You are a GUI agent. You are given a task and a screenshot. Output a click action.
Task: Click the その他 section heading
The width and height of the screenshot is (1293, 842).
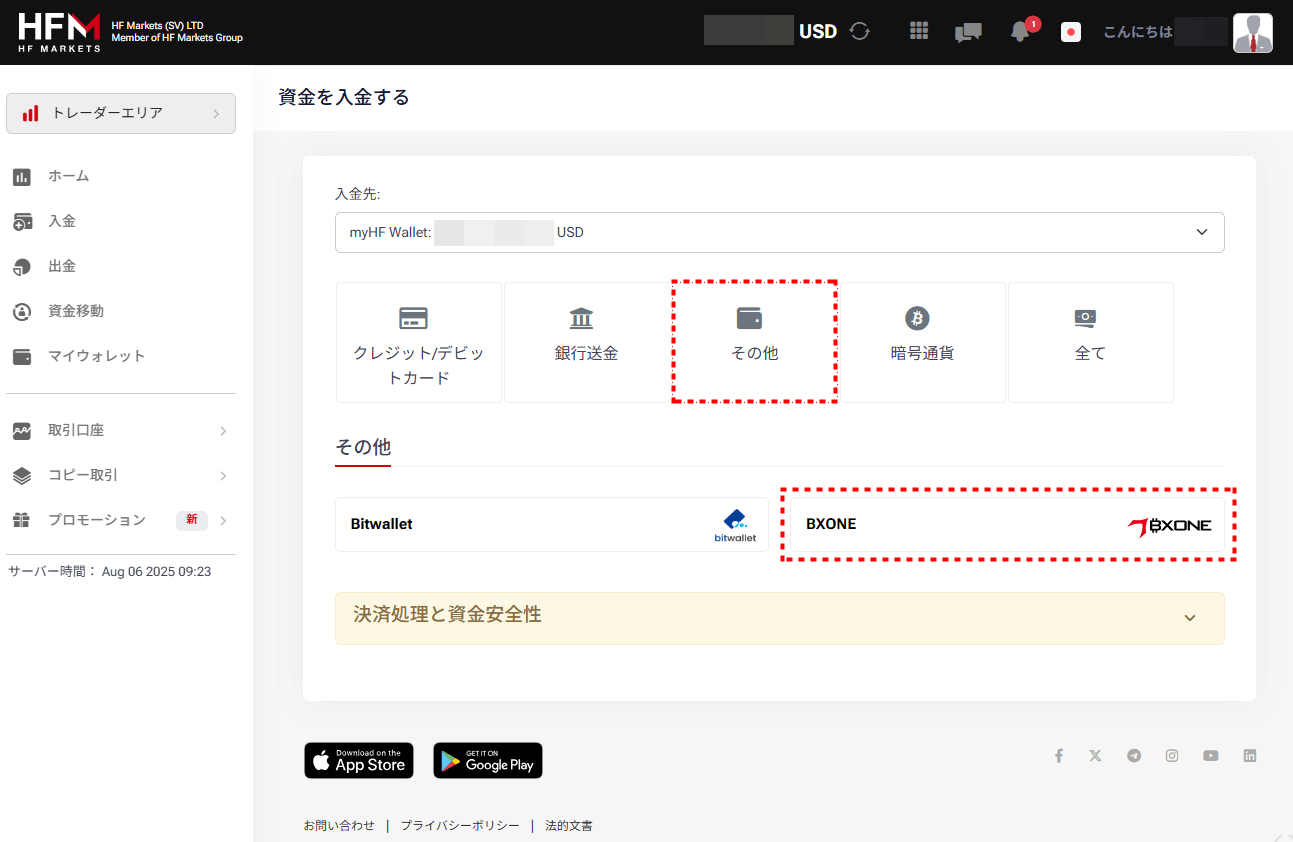[363, 447]
